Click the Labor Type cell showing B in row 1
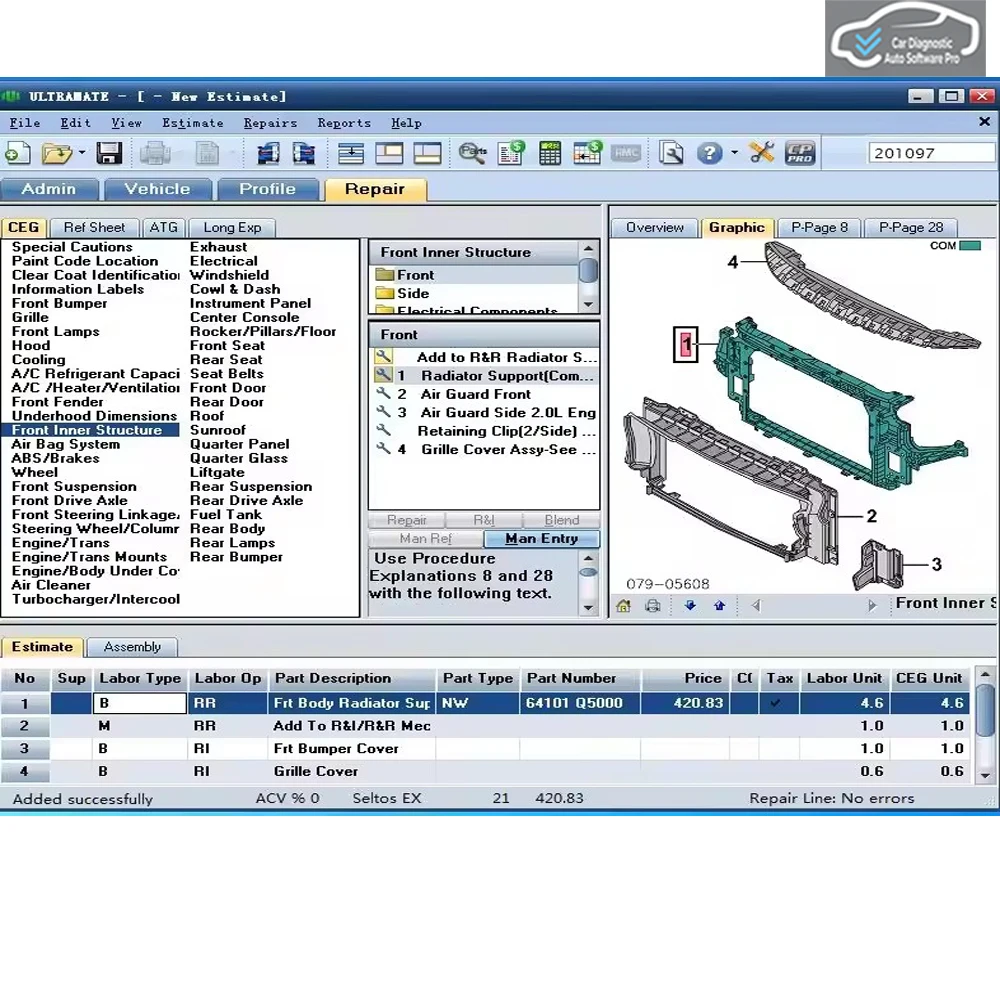Image resolution: width=1000 pixels, height=1000 pixels. pos(140,703)
